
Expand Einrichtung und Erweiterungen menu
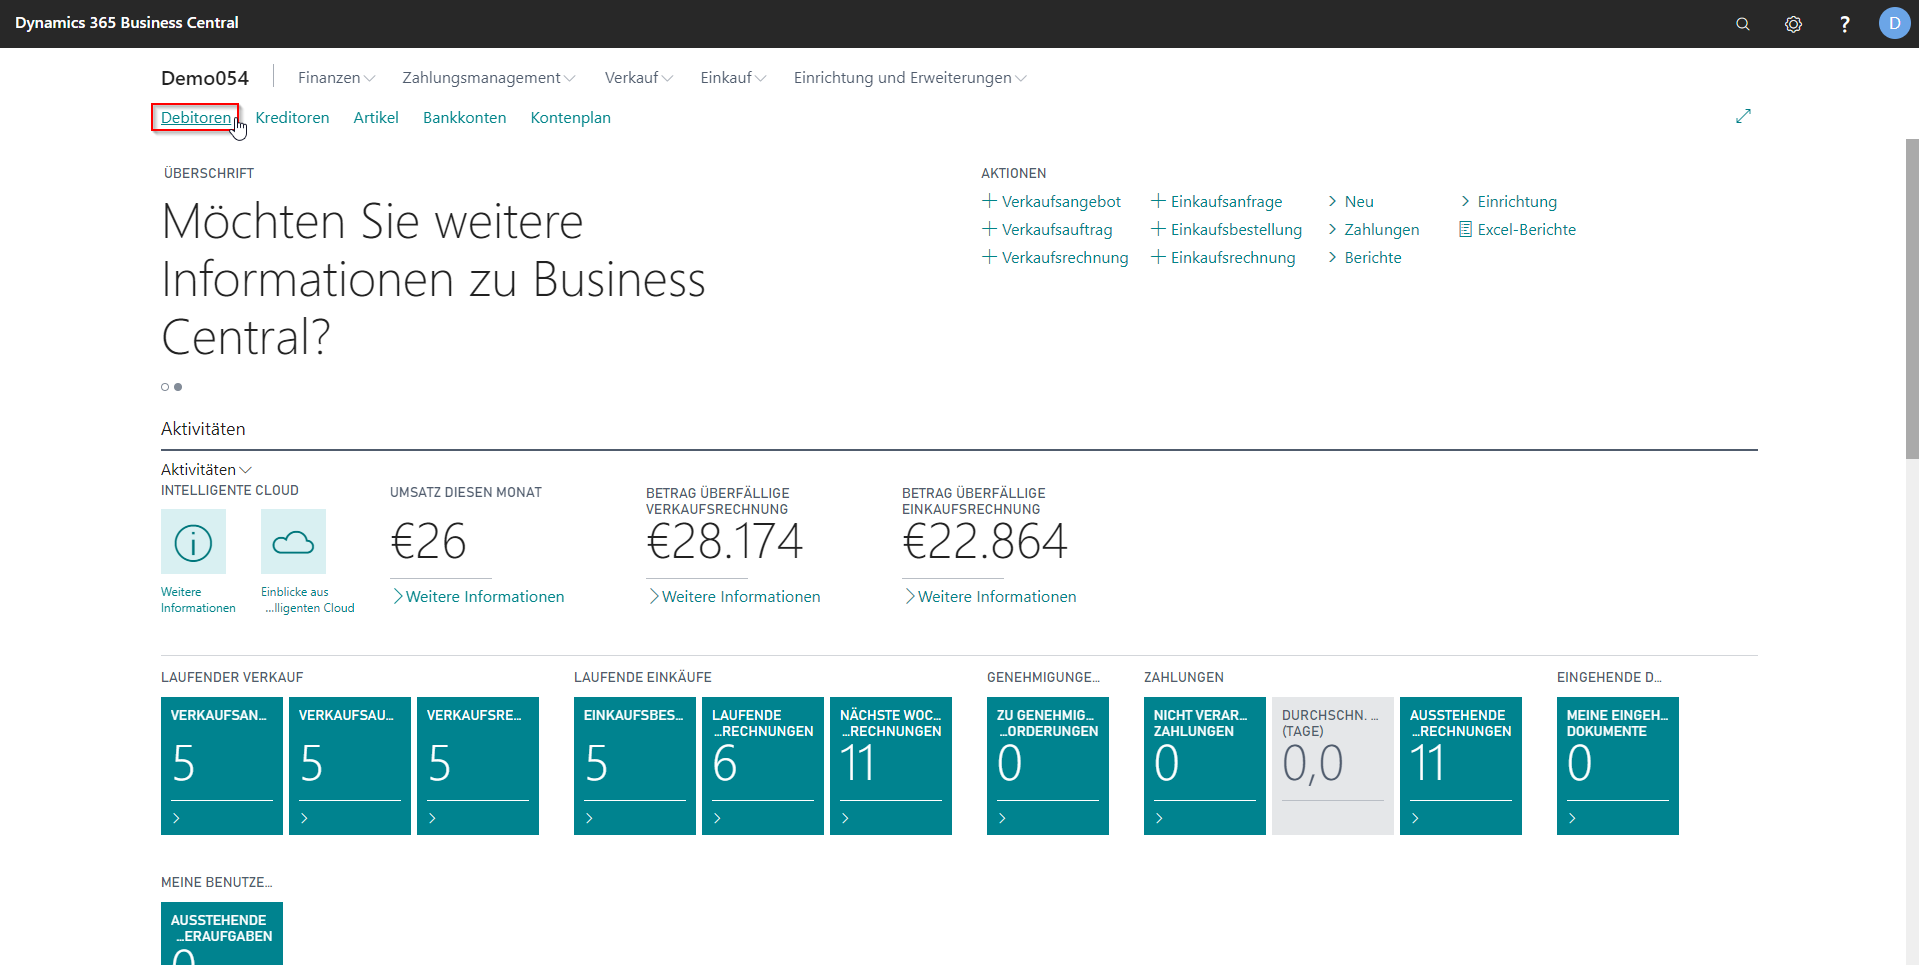tap(910, 78)
